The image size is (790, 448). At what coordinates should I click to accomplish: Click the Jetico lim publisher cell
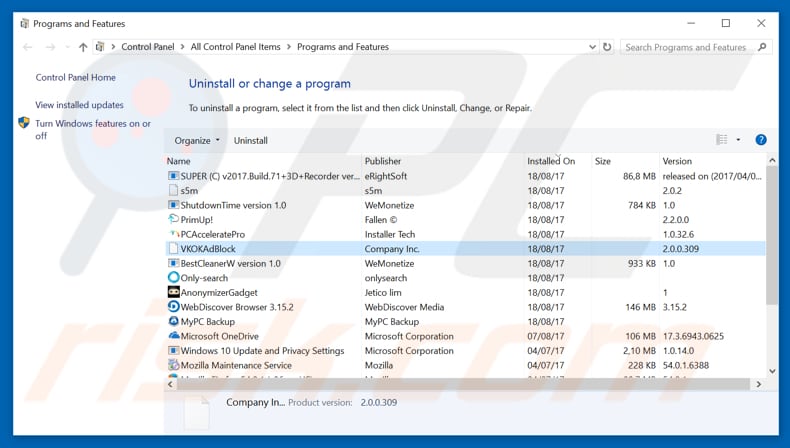pyautogui.click(x=383, y=293)
